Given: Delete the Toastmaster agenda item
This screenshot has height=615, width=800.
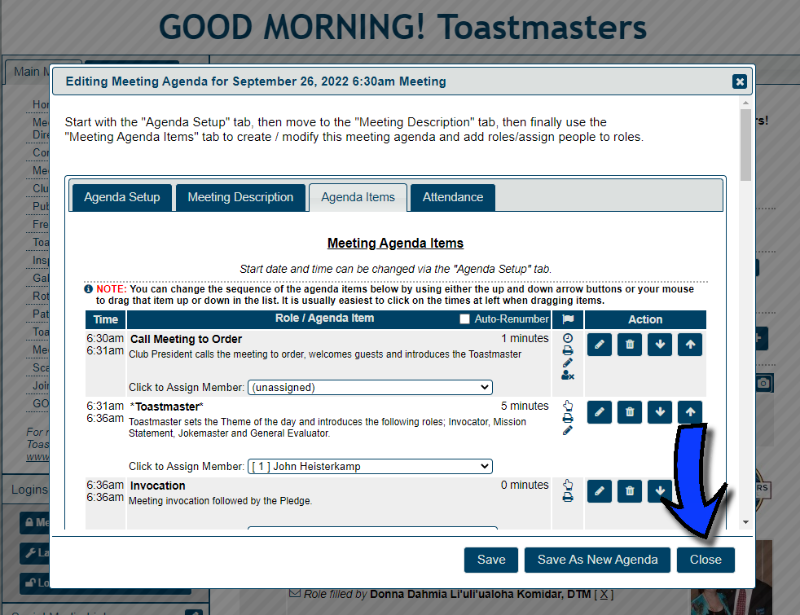Looking at the screenshot, I should click(629, 411).
